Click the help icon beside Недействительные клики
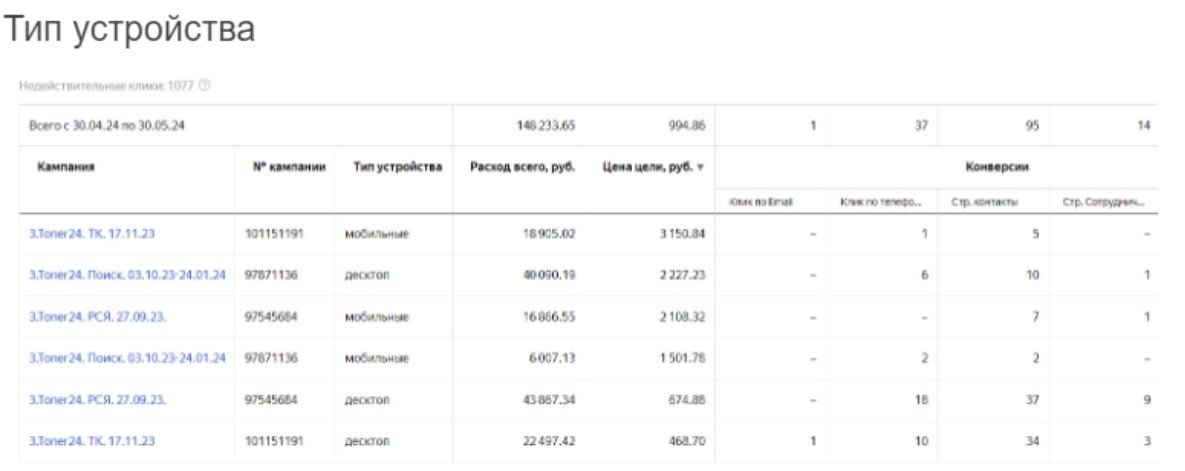 pyautogui.click(x=205, y=86)
